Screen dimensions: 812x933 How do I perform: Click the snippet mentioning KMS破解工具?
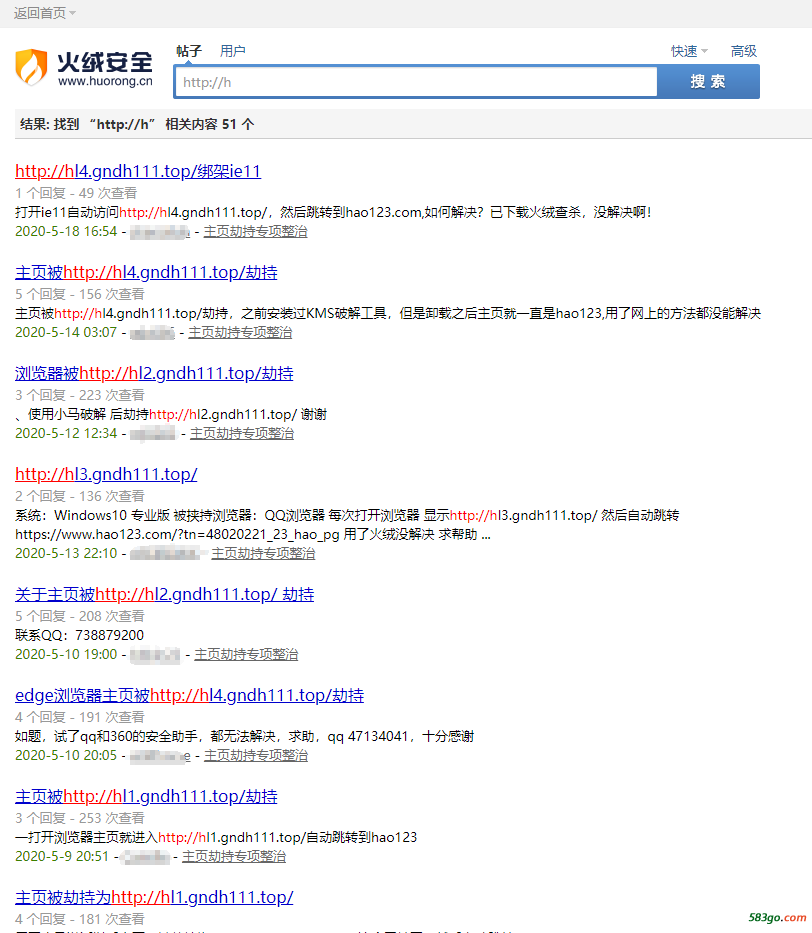[x=388, y=314]
